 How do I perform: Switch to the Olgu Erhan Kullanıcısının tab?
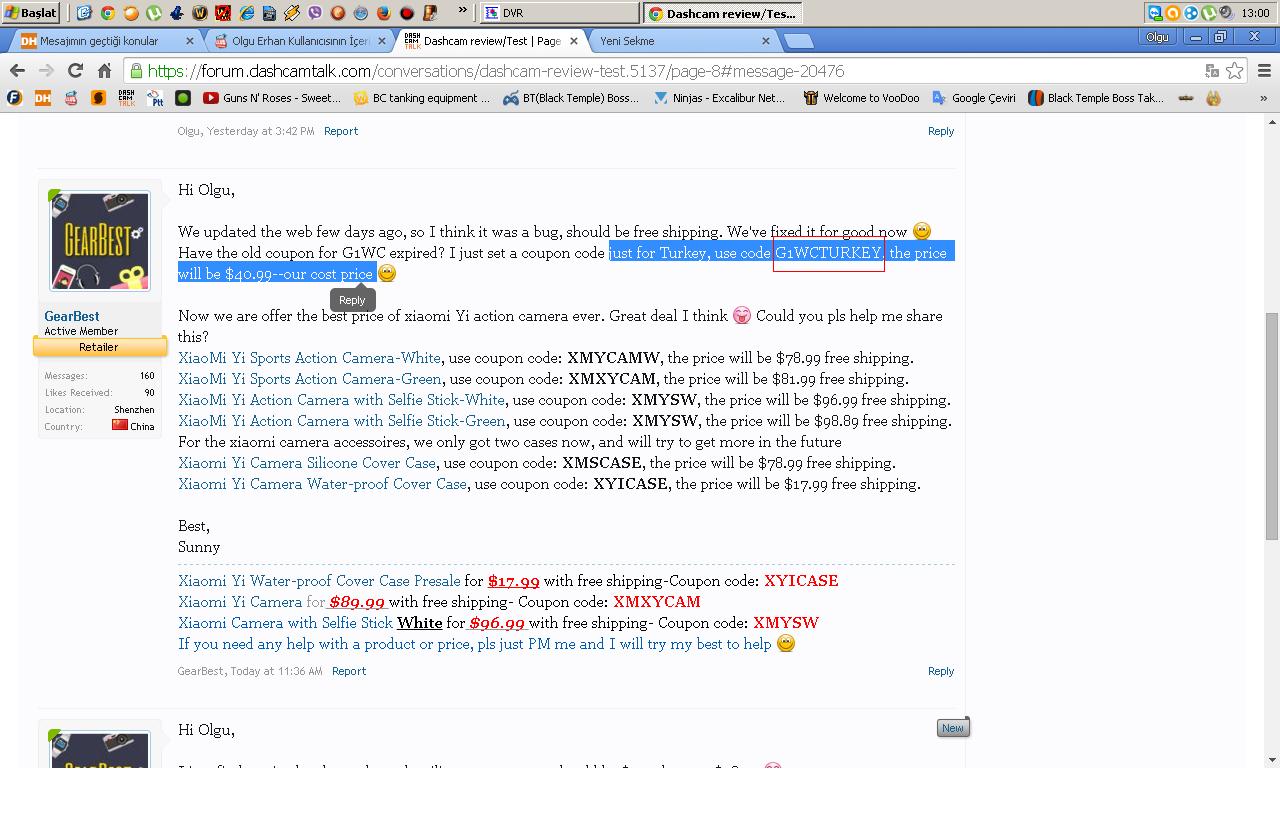click(300, 41)
